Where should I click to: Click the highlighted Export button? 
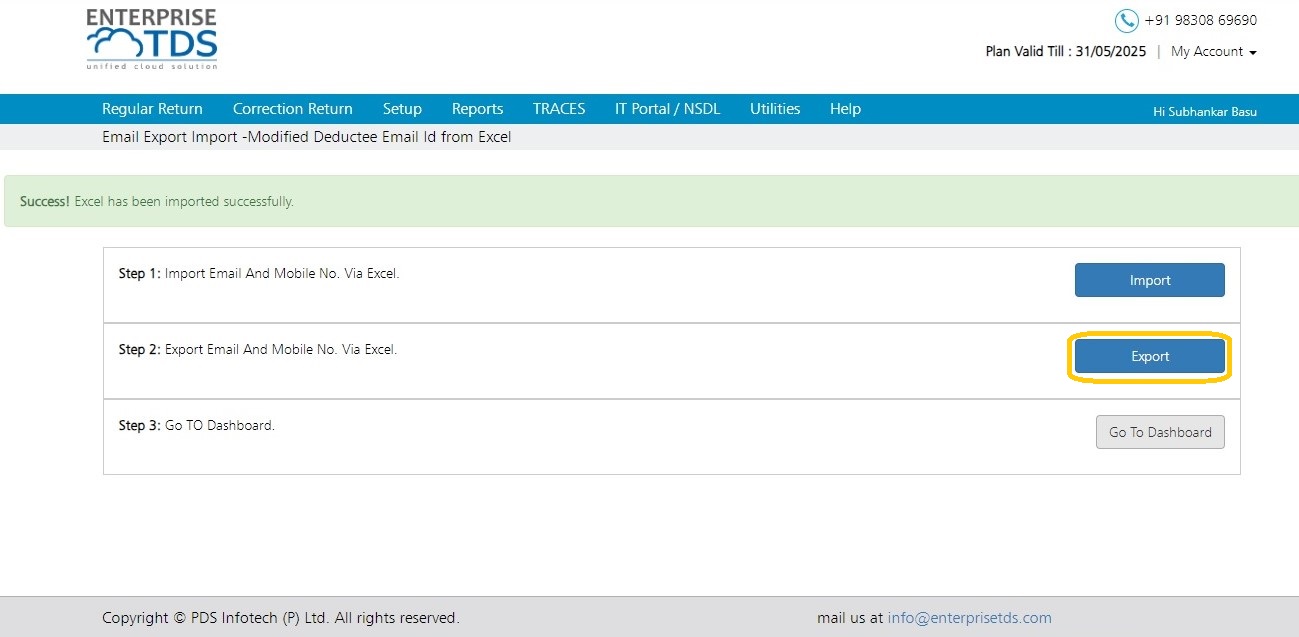pyautogui.click(x=1150, y=356)
